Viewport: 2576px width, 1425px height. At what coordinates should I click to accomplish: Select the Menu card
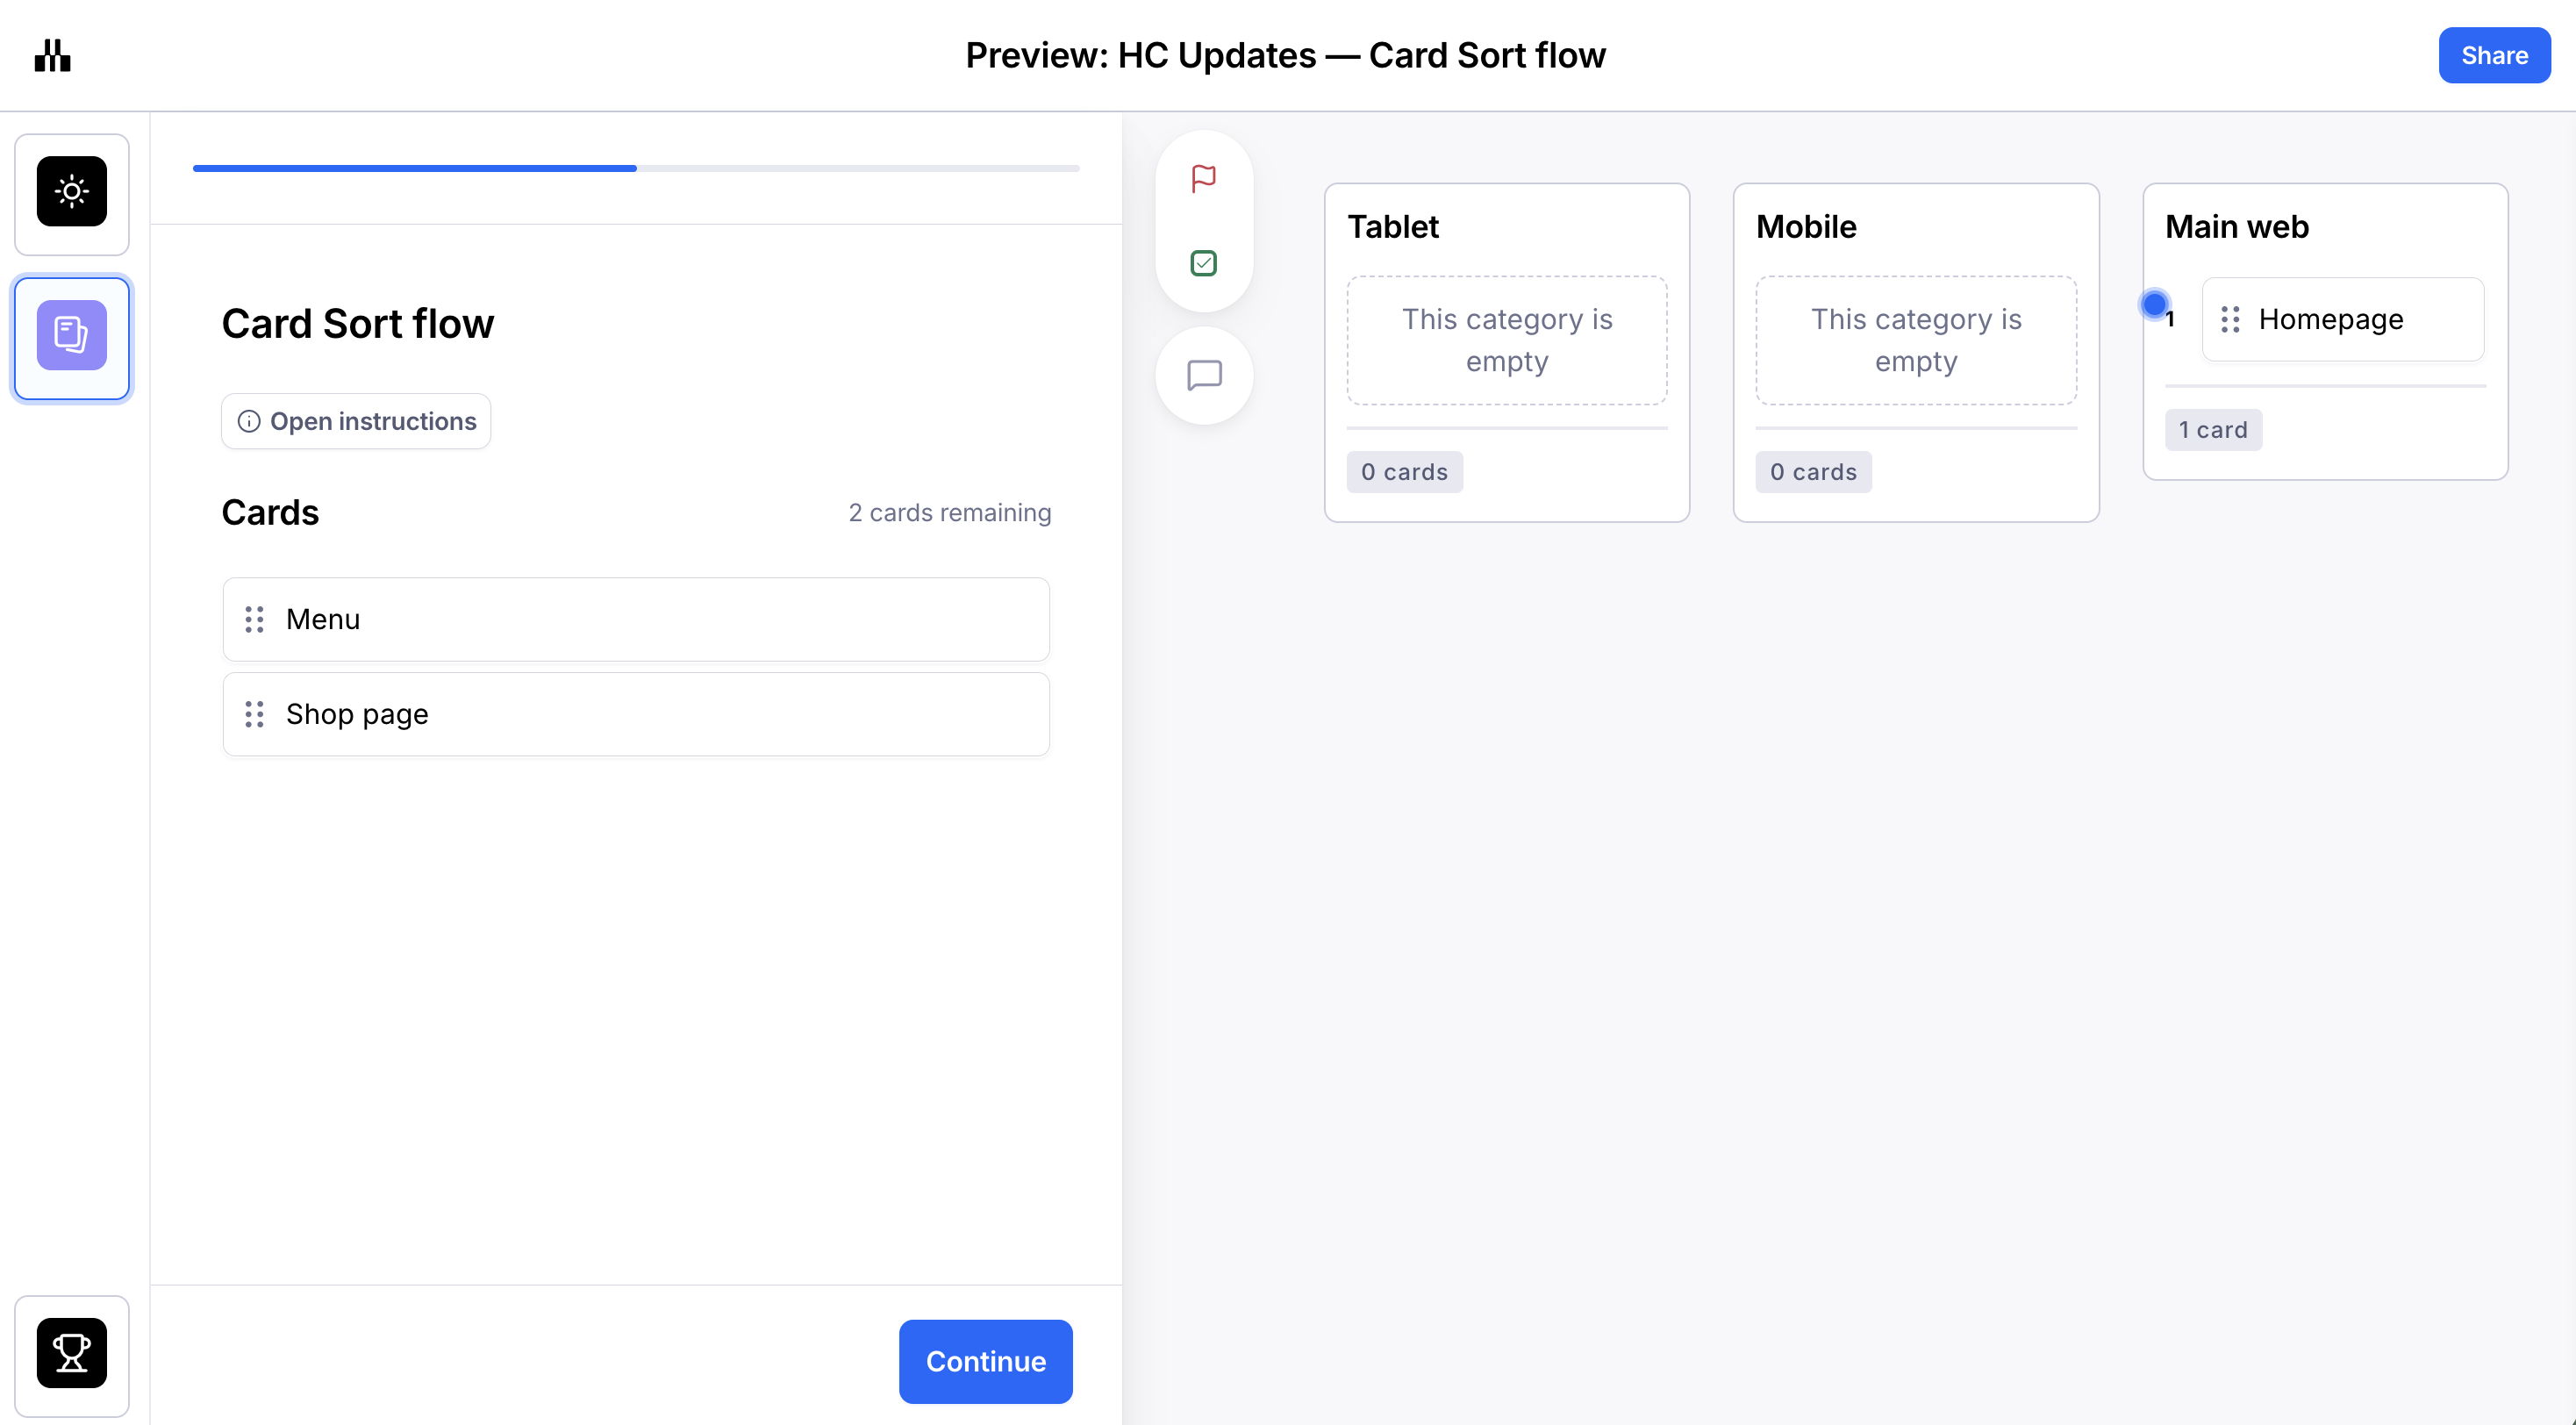636,619
